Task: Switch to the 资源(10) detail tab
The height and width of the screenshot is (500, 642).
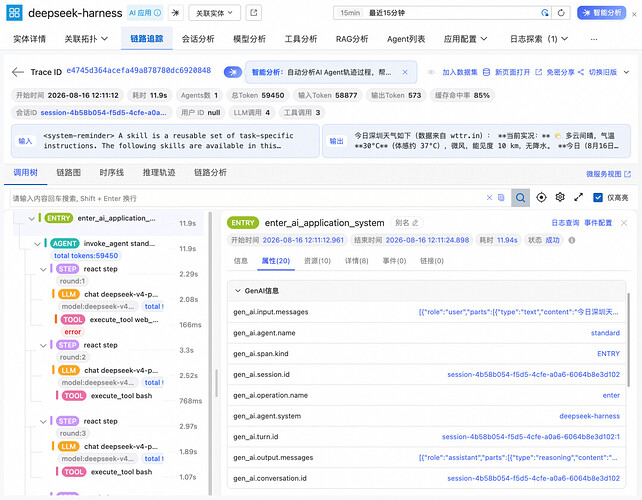Action: (x=317, y=261)
